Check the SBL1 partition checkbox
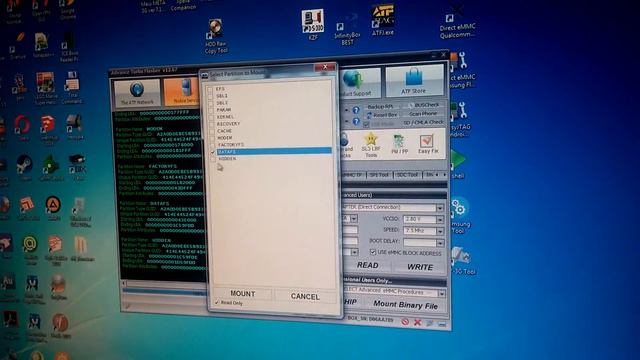 tap(211, 96)
